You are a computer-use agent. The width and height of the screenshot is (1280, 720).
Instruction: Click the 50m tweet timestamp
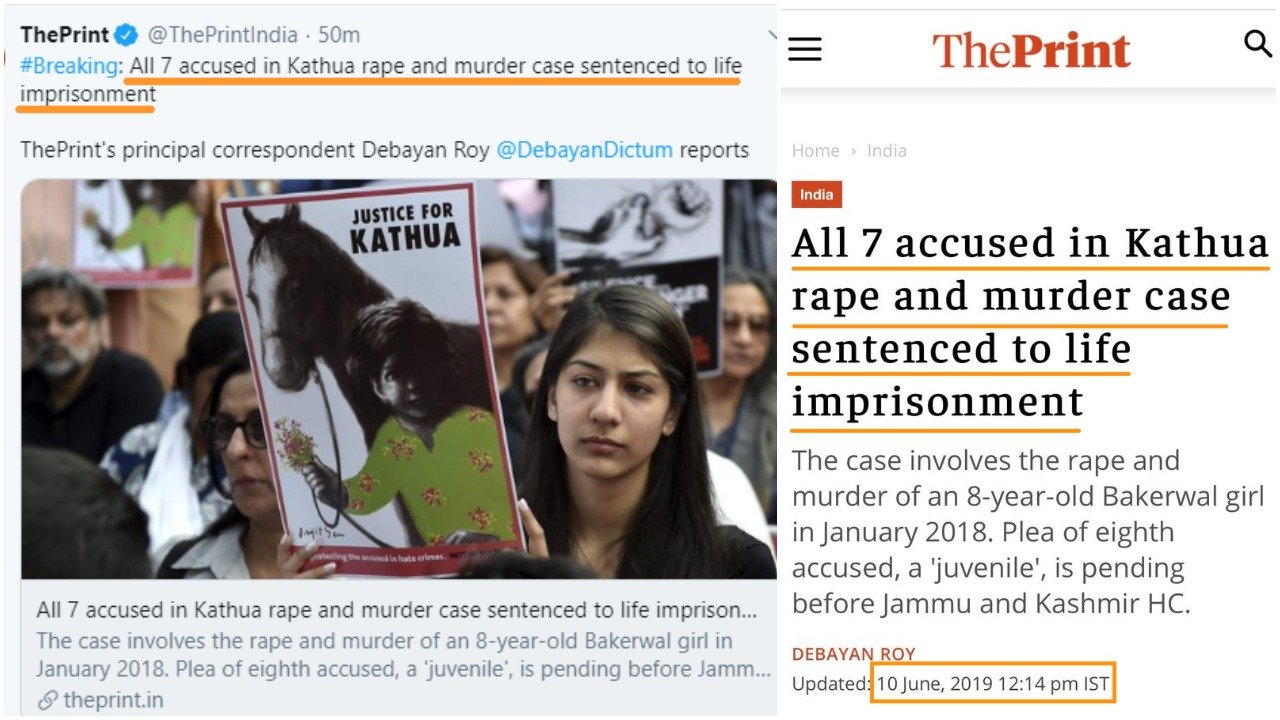[x=339, y=35]
